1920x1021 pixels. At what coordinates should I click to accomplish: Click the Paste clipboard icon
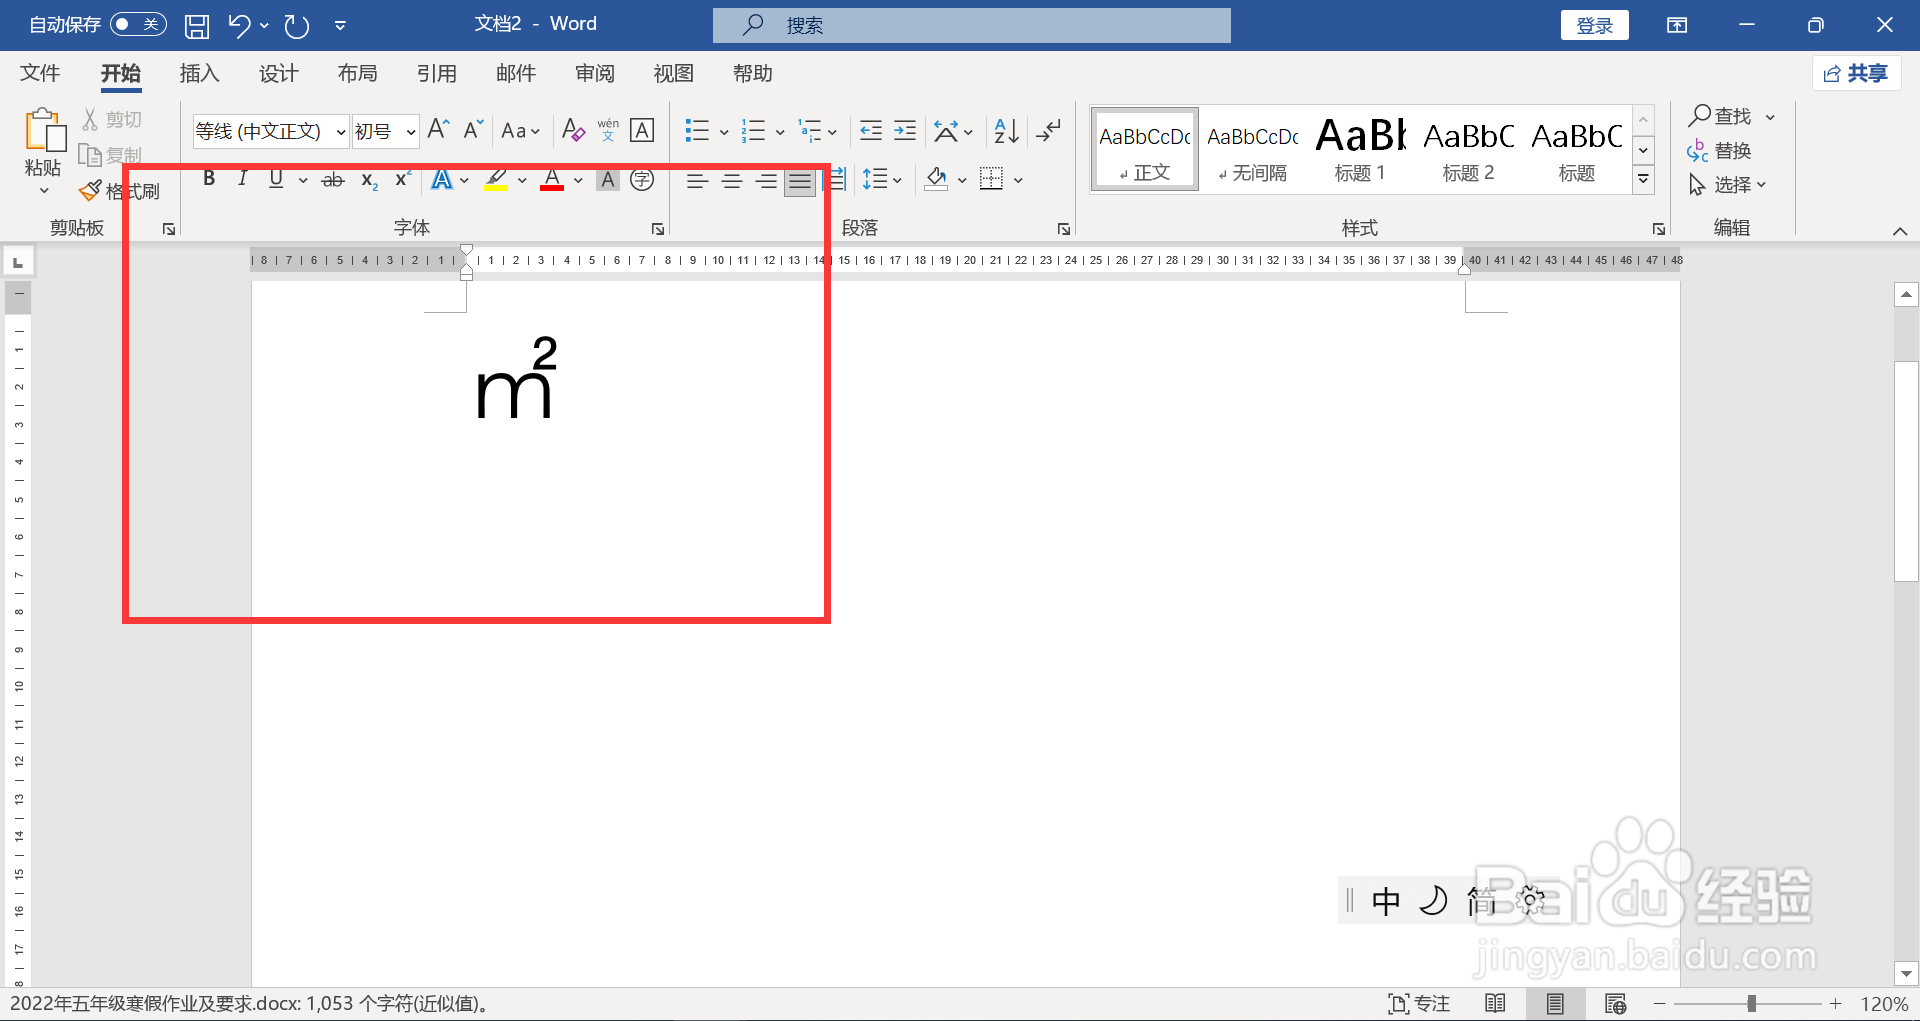pos(44,130)
